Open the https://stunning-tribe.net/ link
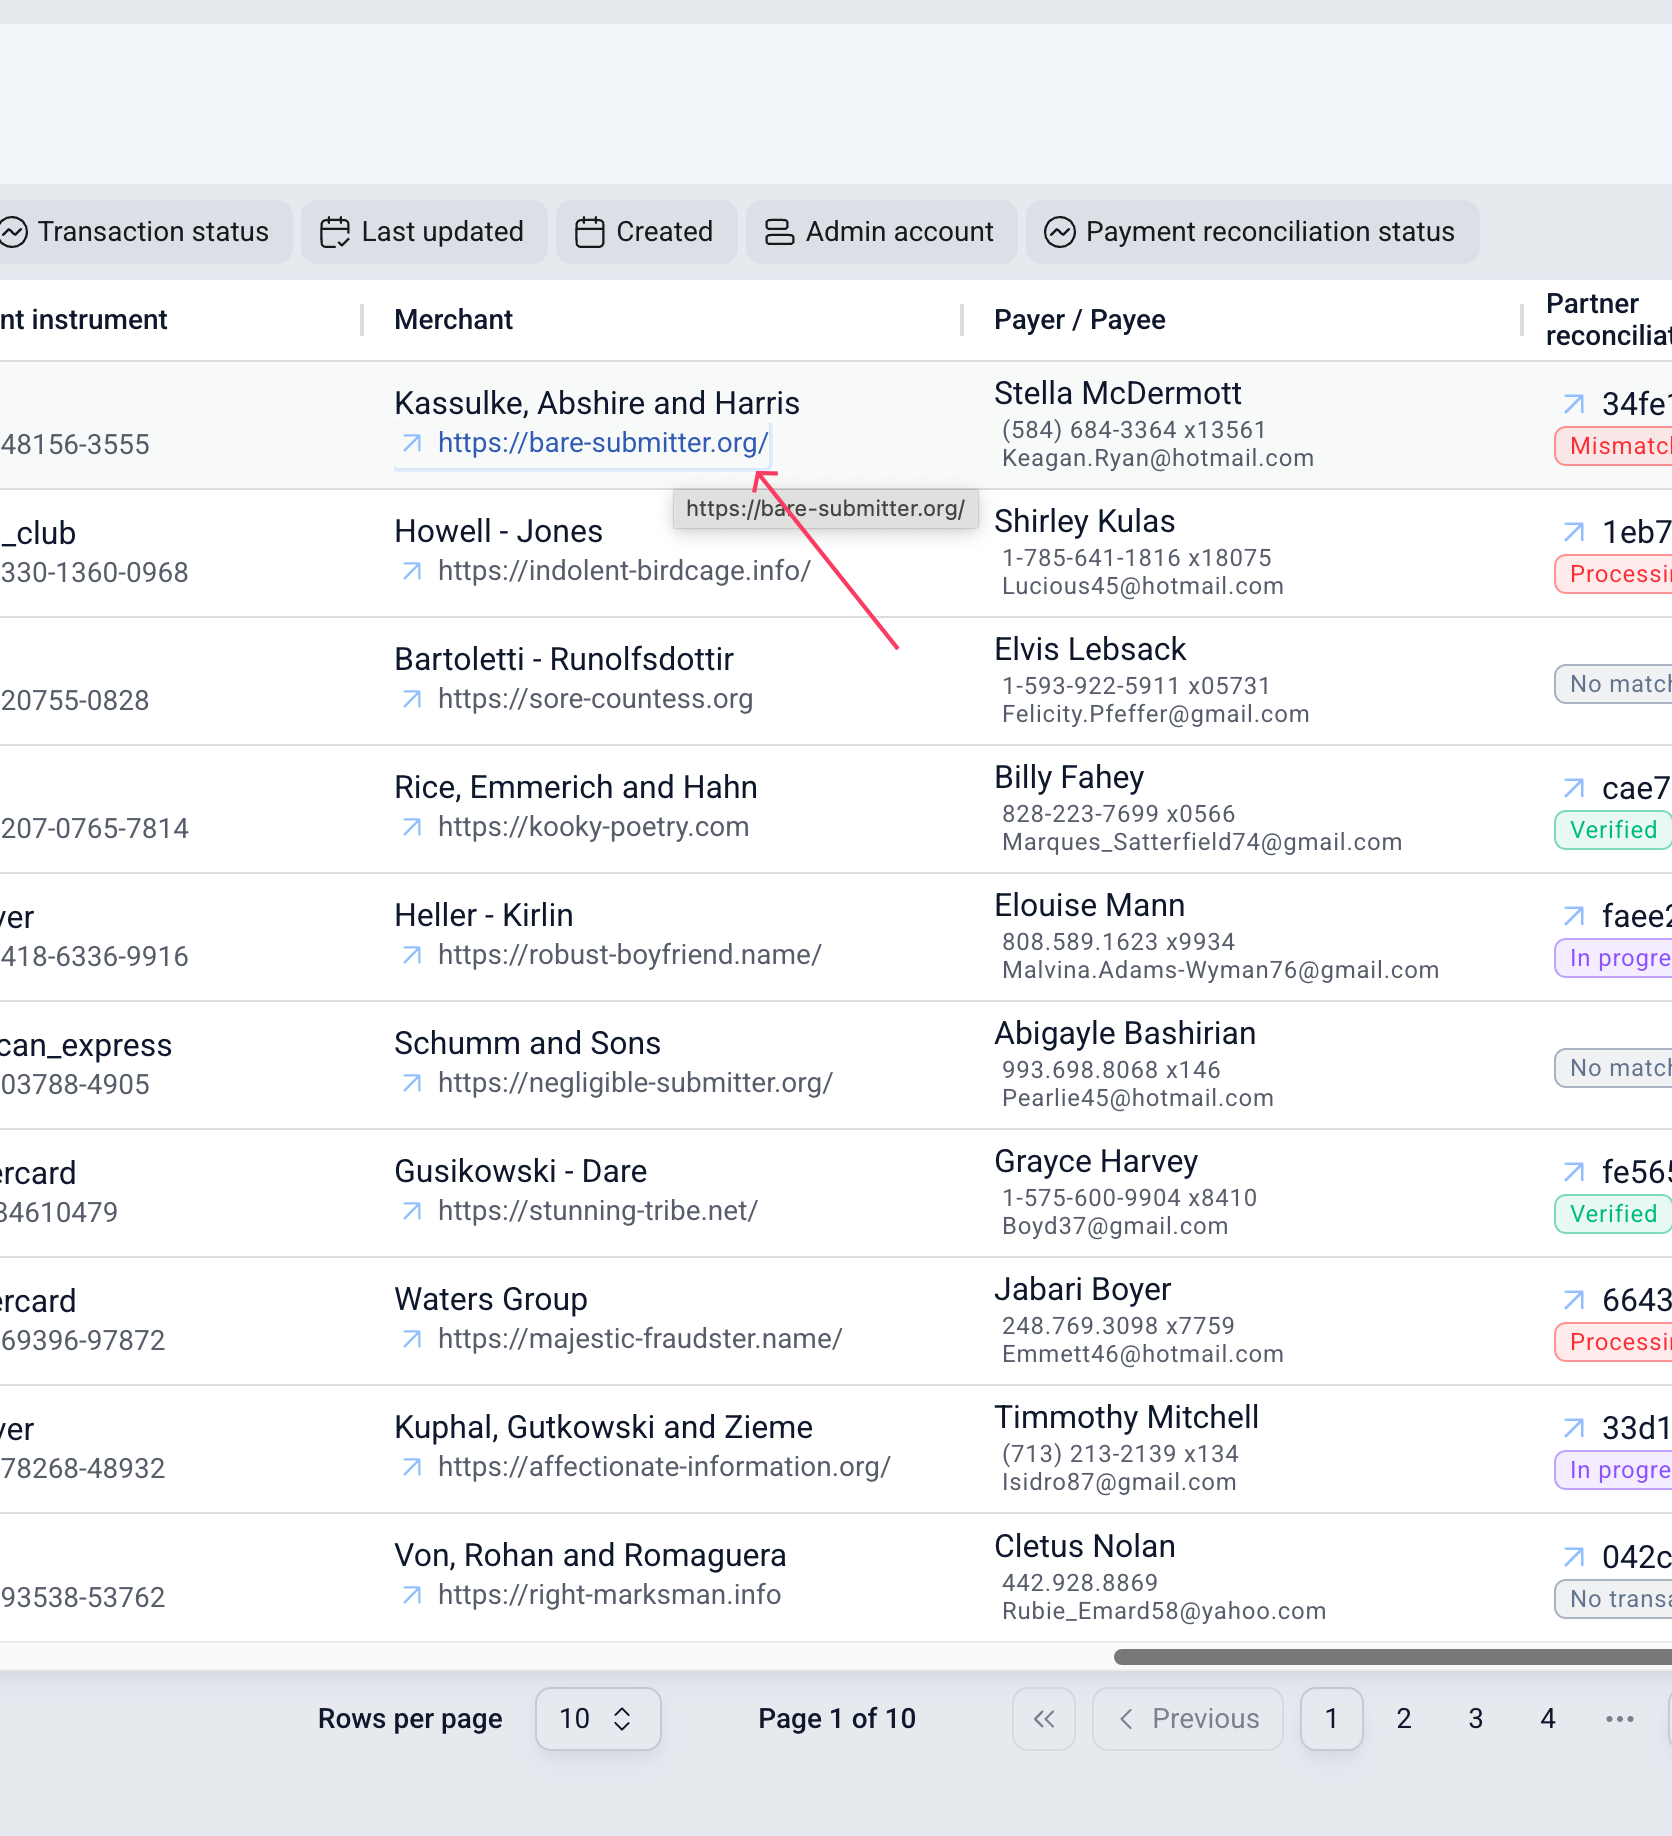This screenshot has width=1672, height=1836. (598, 1211)
